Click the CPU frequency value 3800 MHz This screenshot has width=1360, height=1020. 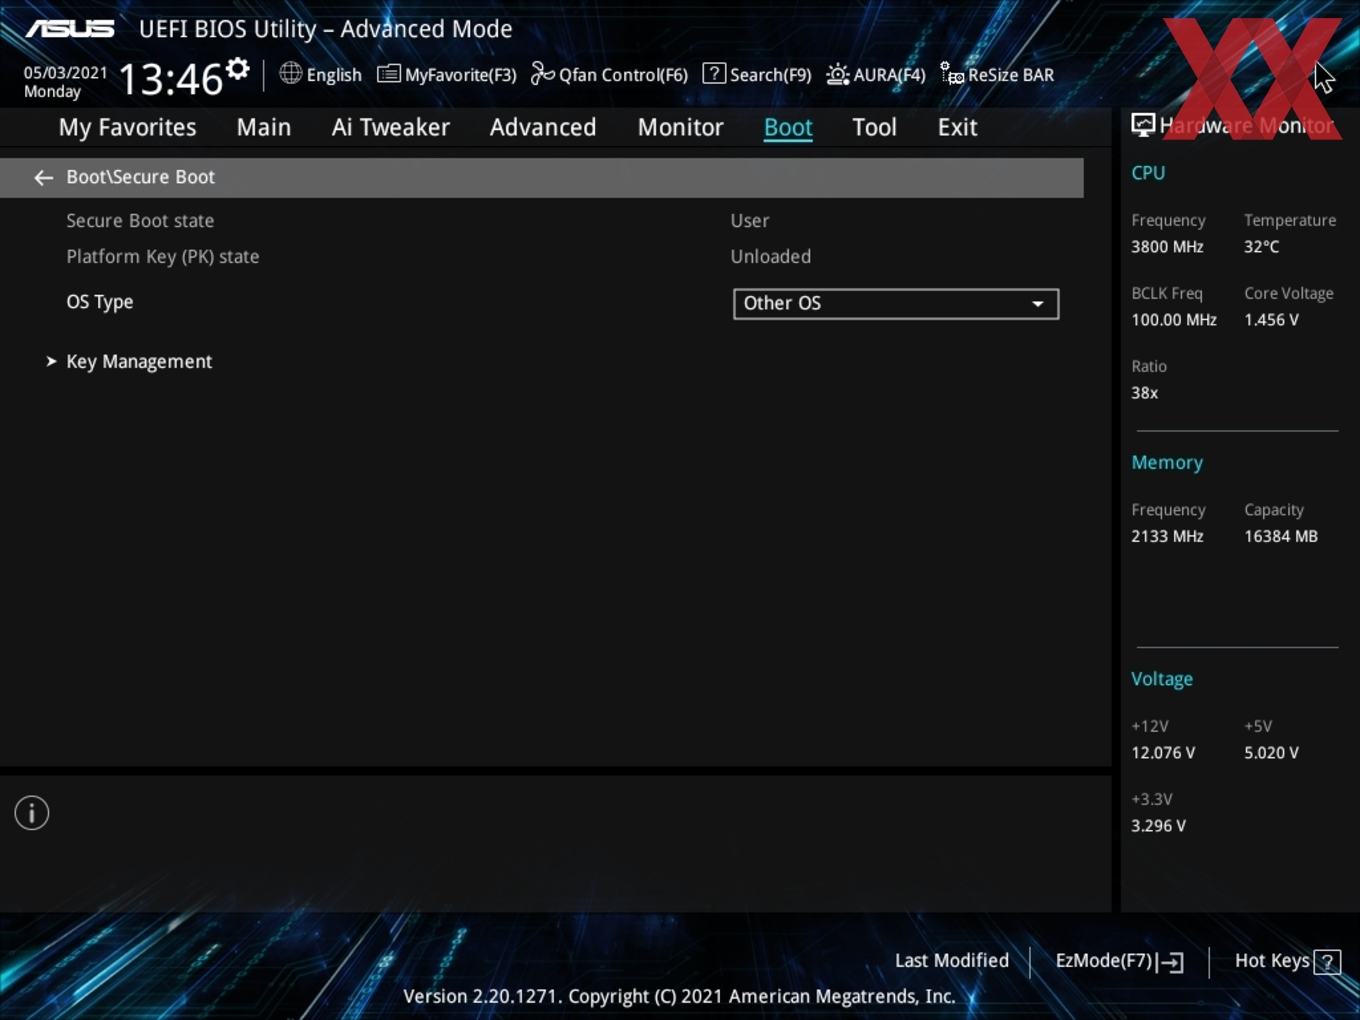pos(1167,247)
